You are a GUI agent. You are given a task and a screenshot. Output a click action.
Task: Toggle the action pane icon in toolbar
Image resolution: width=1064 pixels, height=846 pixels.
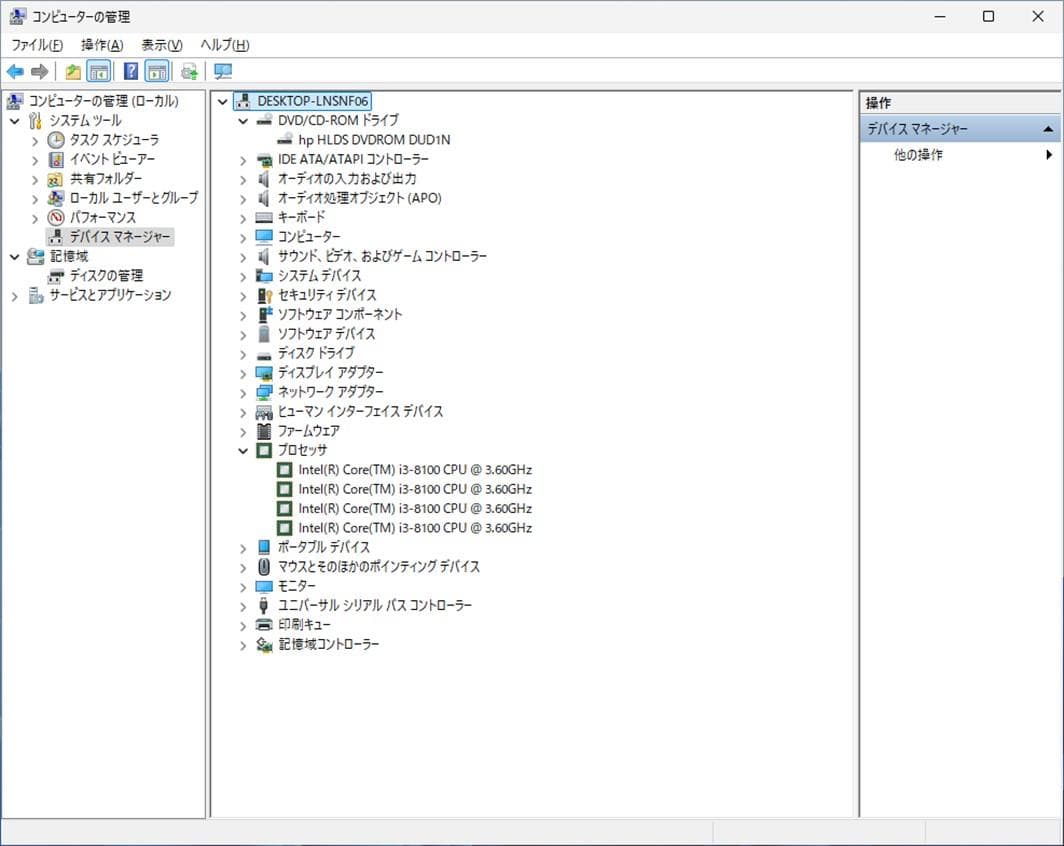tap(157, 71)
